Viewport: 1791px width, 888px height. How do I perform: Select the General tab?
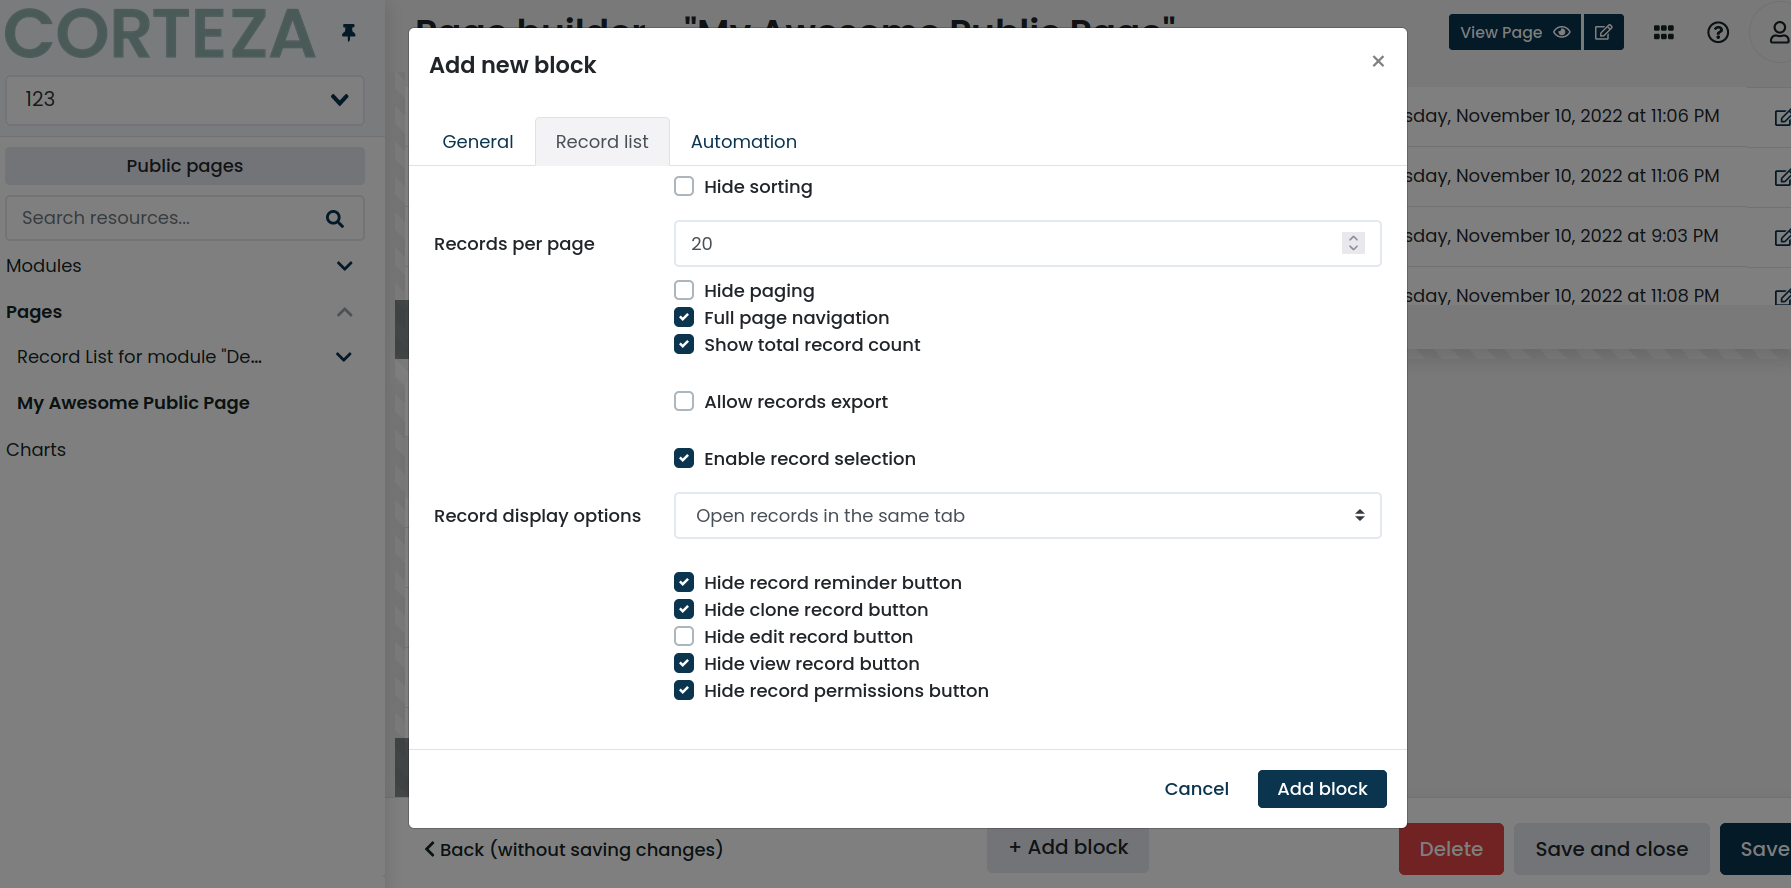[478, 141]
